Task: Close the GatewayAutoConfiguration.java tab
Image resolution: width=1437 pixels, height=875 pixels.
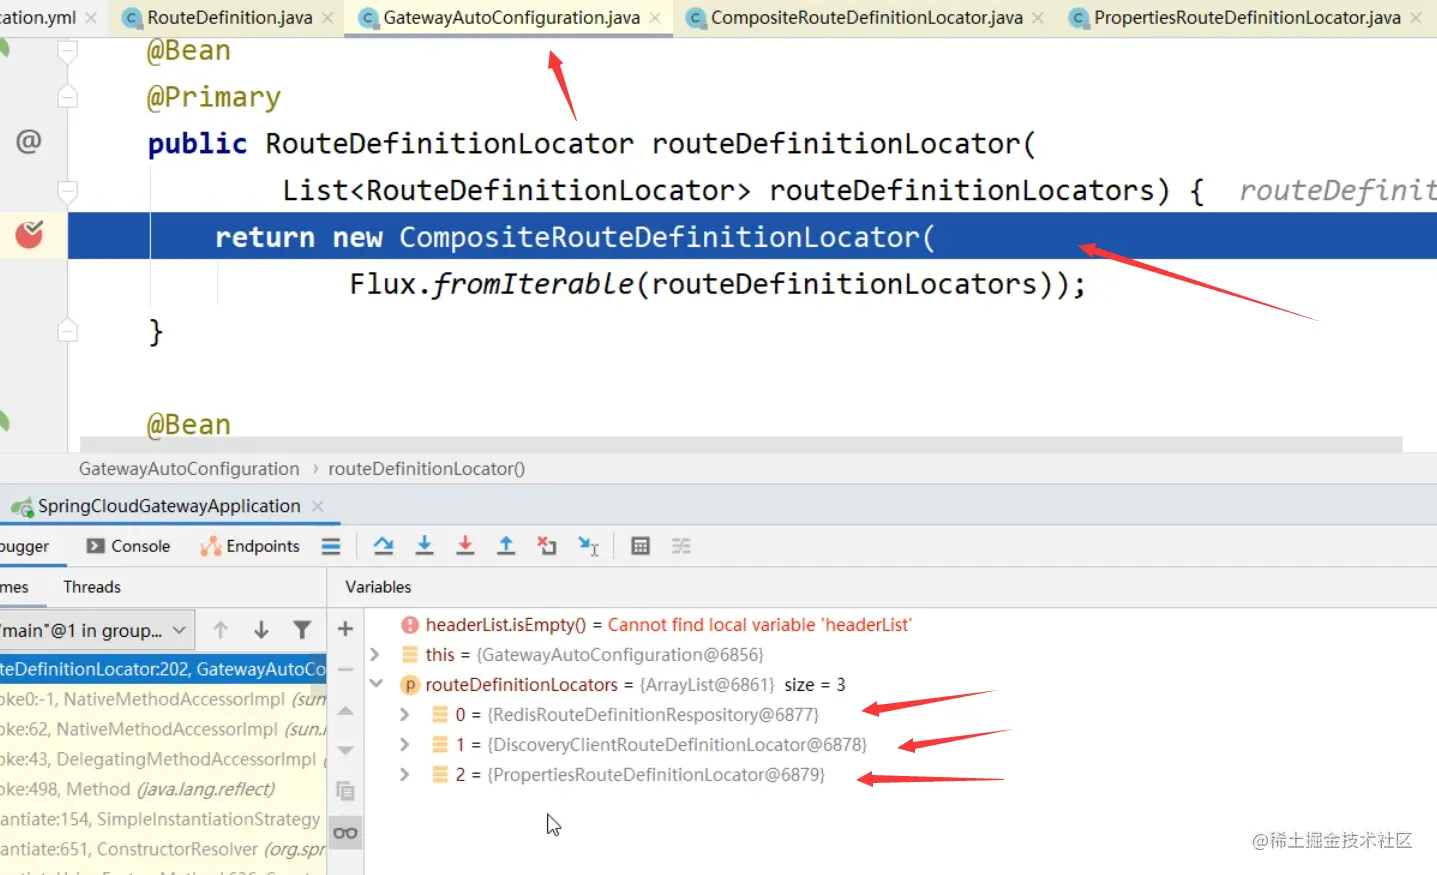Action: pos(655,18)
